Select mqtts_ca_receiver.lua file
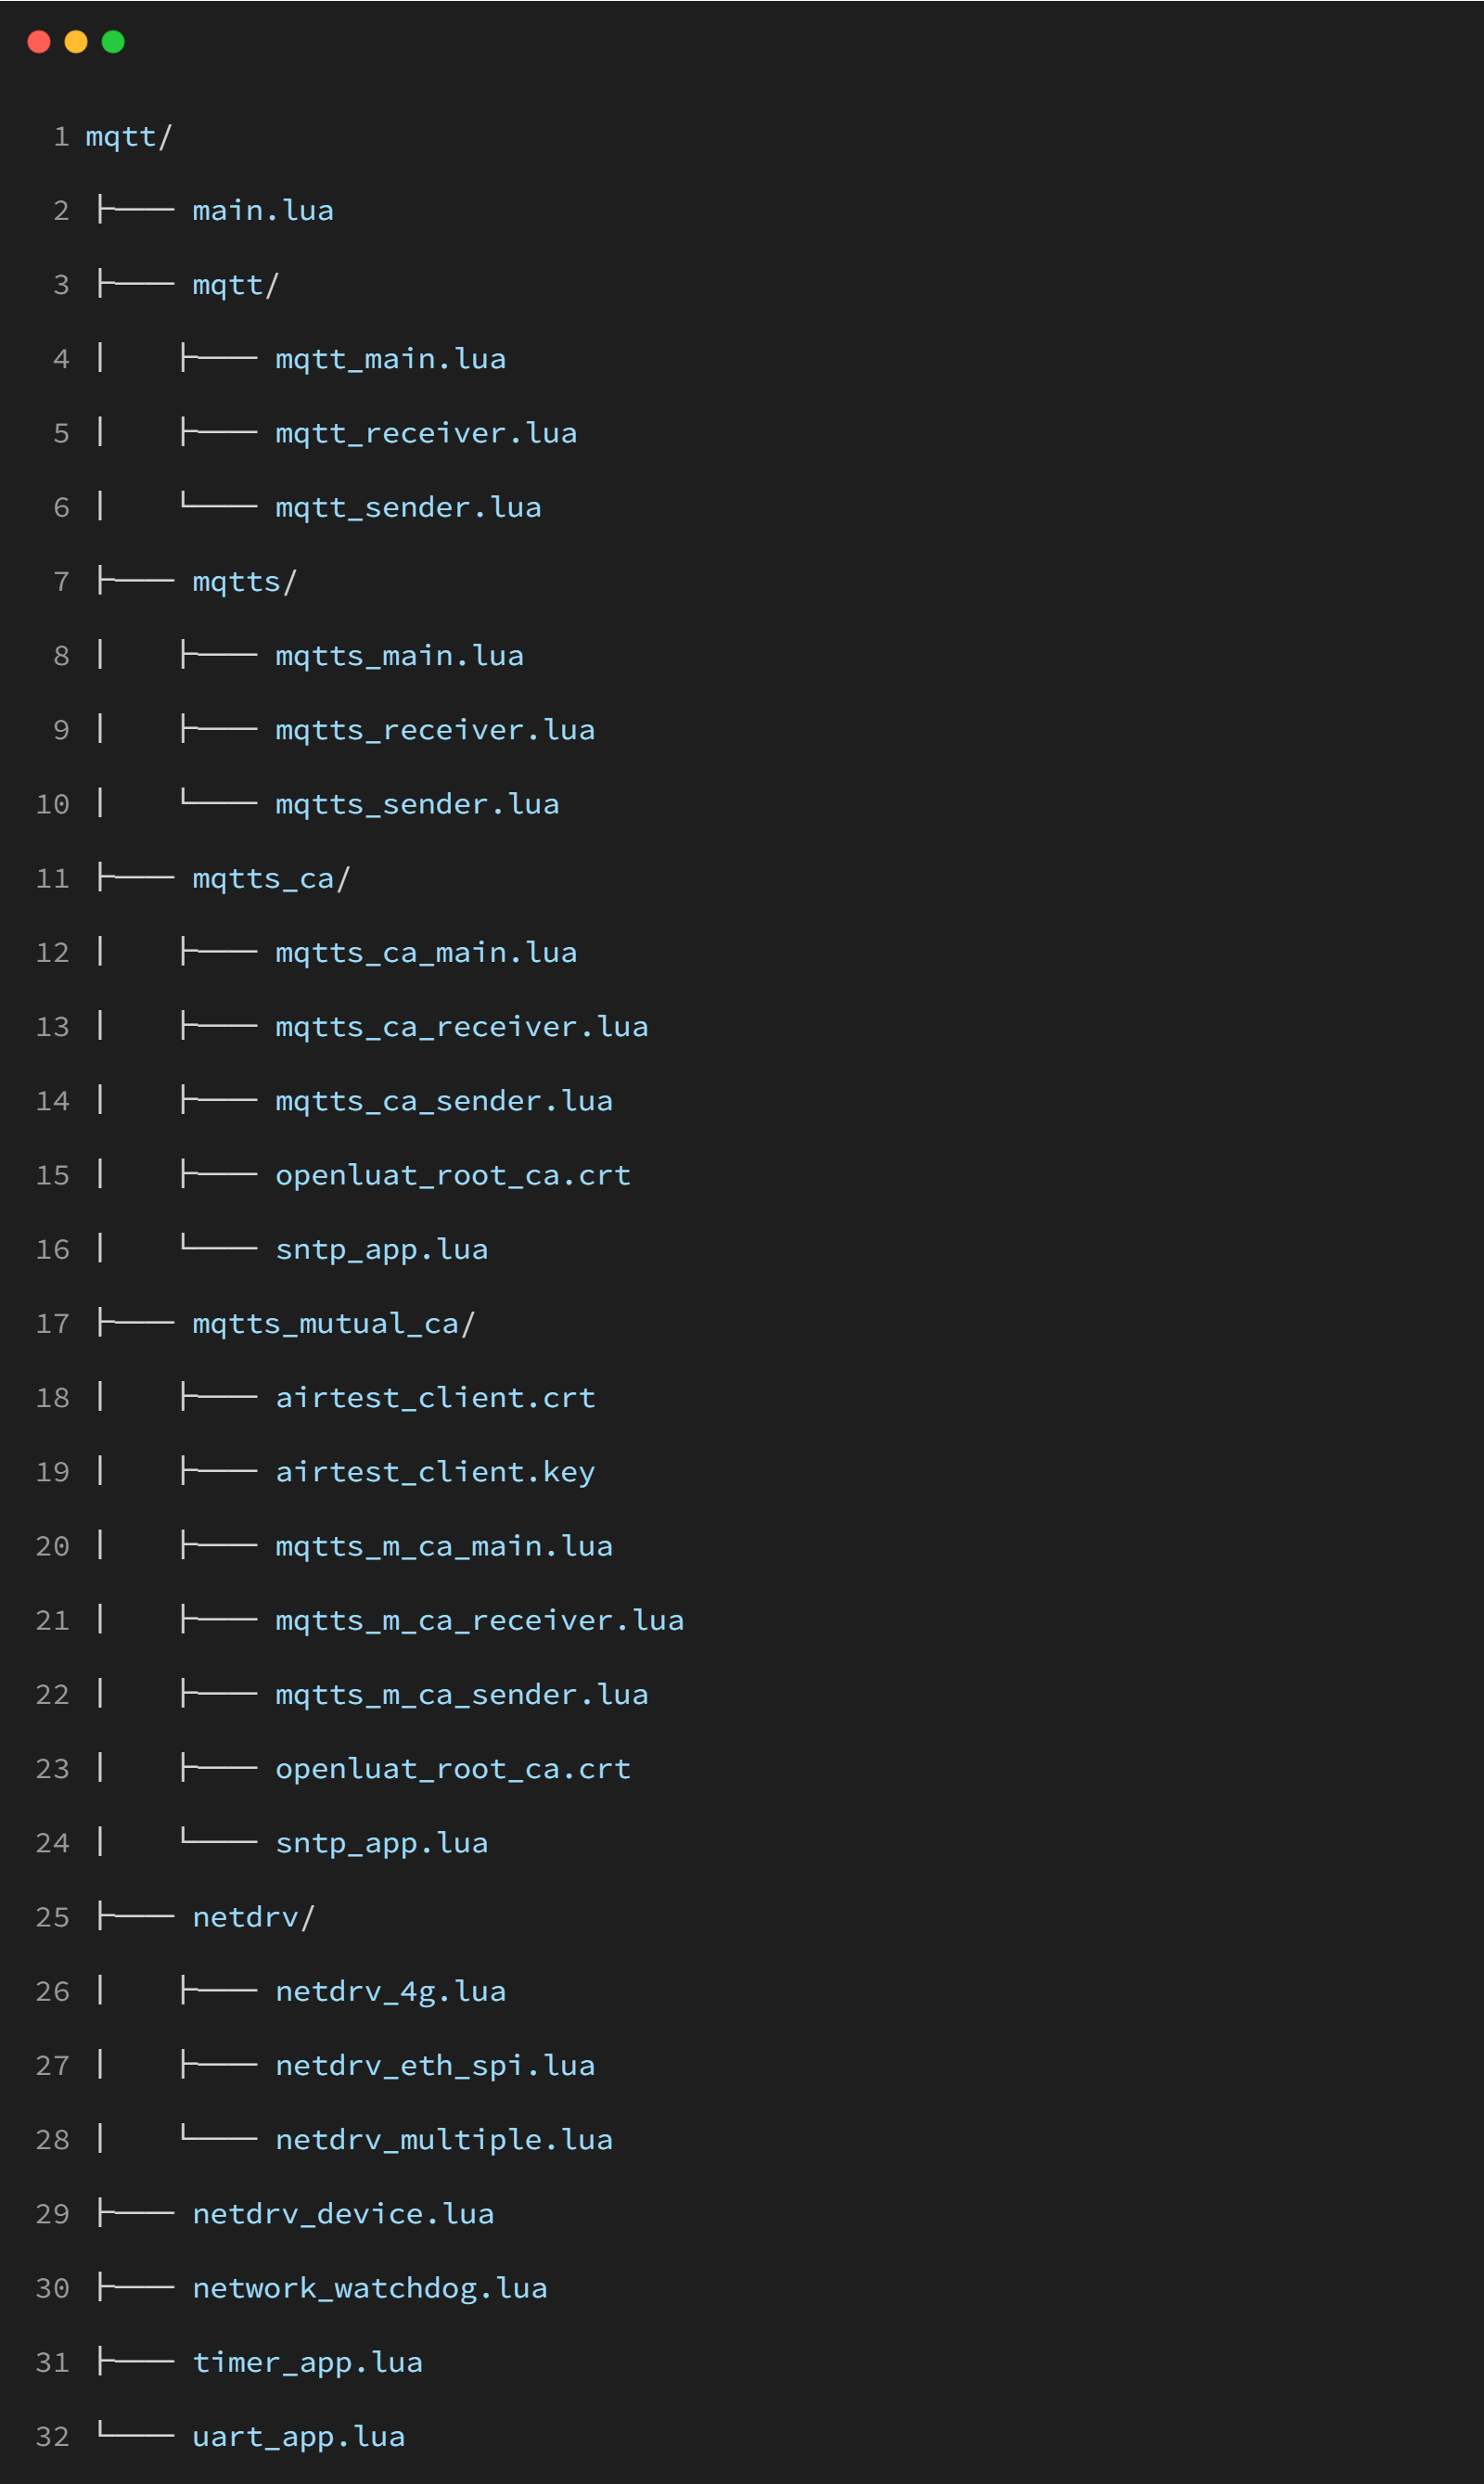 click(x=462, y=1026)
